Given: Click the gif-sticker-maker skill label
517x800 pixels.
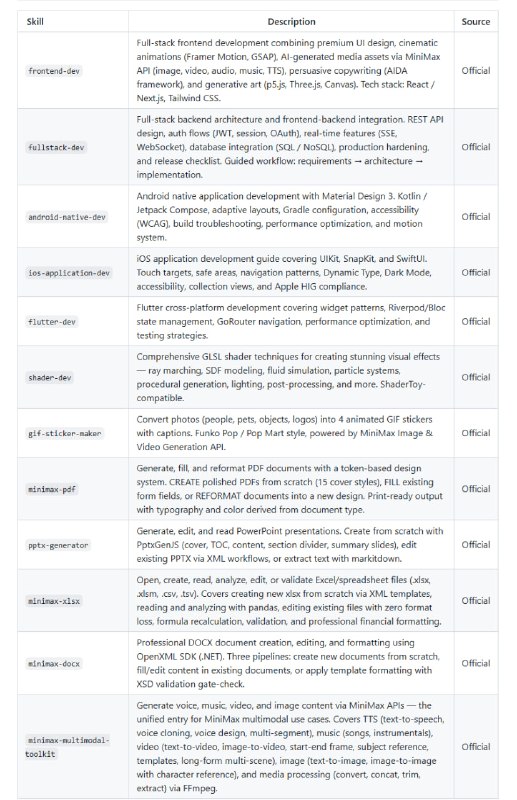Looking at the screenshot, I should tap(65, 434).
